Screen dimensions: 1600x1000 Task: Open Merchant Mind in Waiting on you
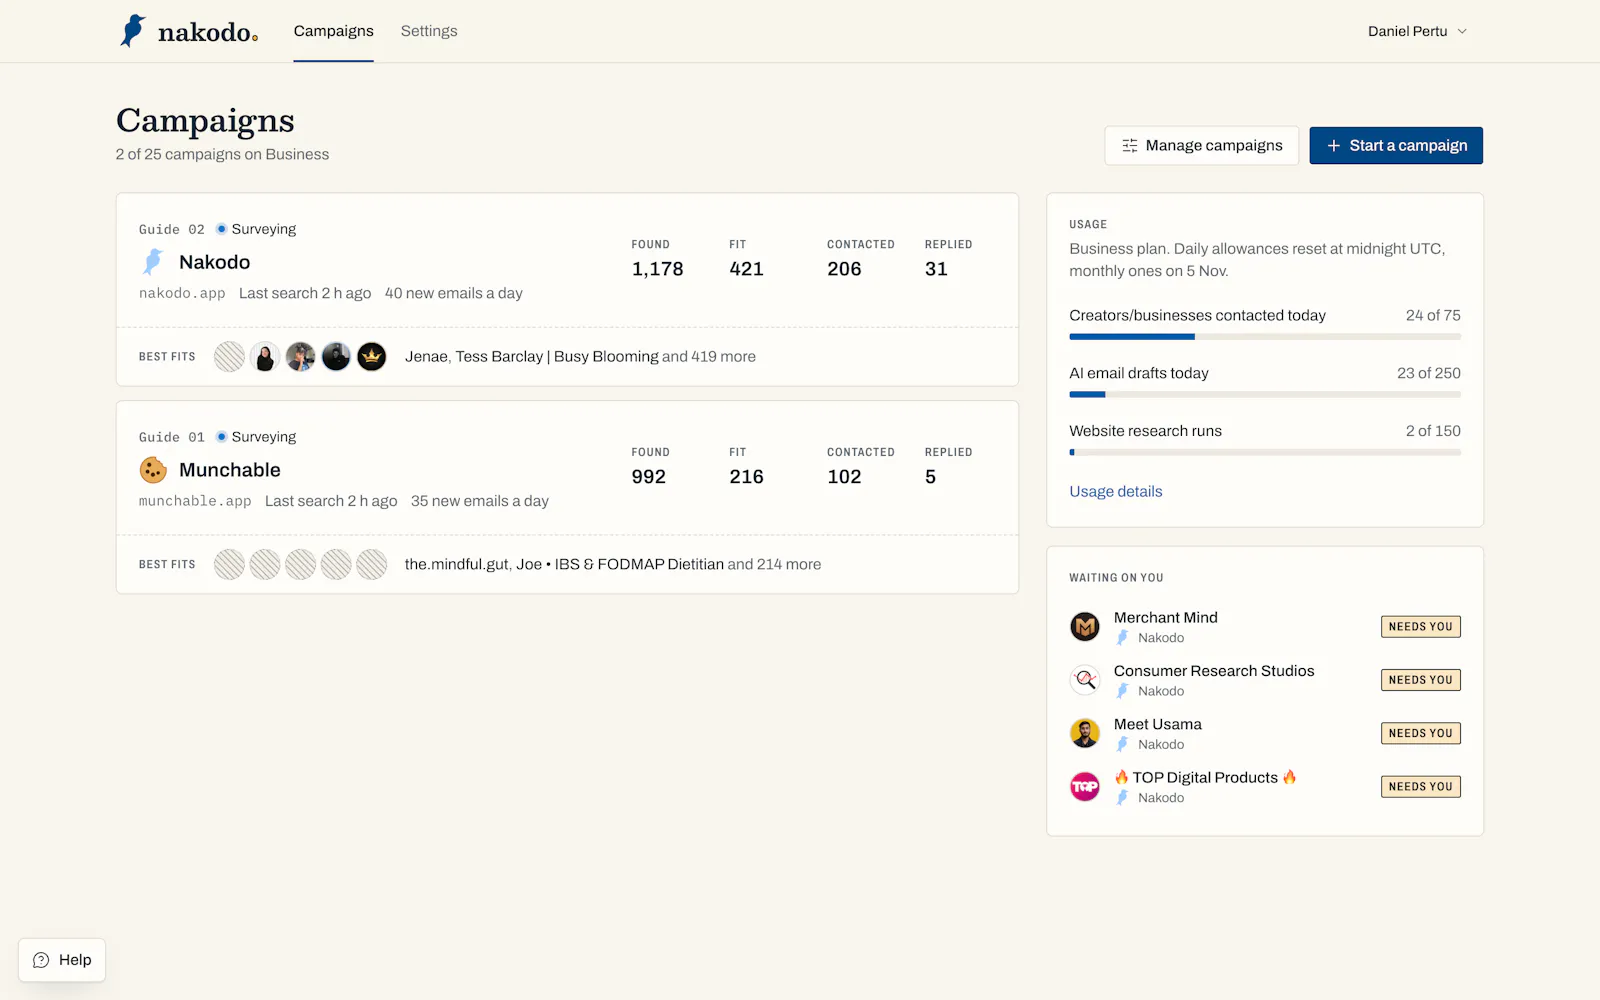(1265, 627)
